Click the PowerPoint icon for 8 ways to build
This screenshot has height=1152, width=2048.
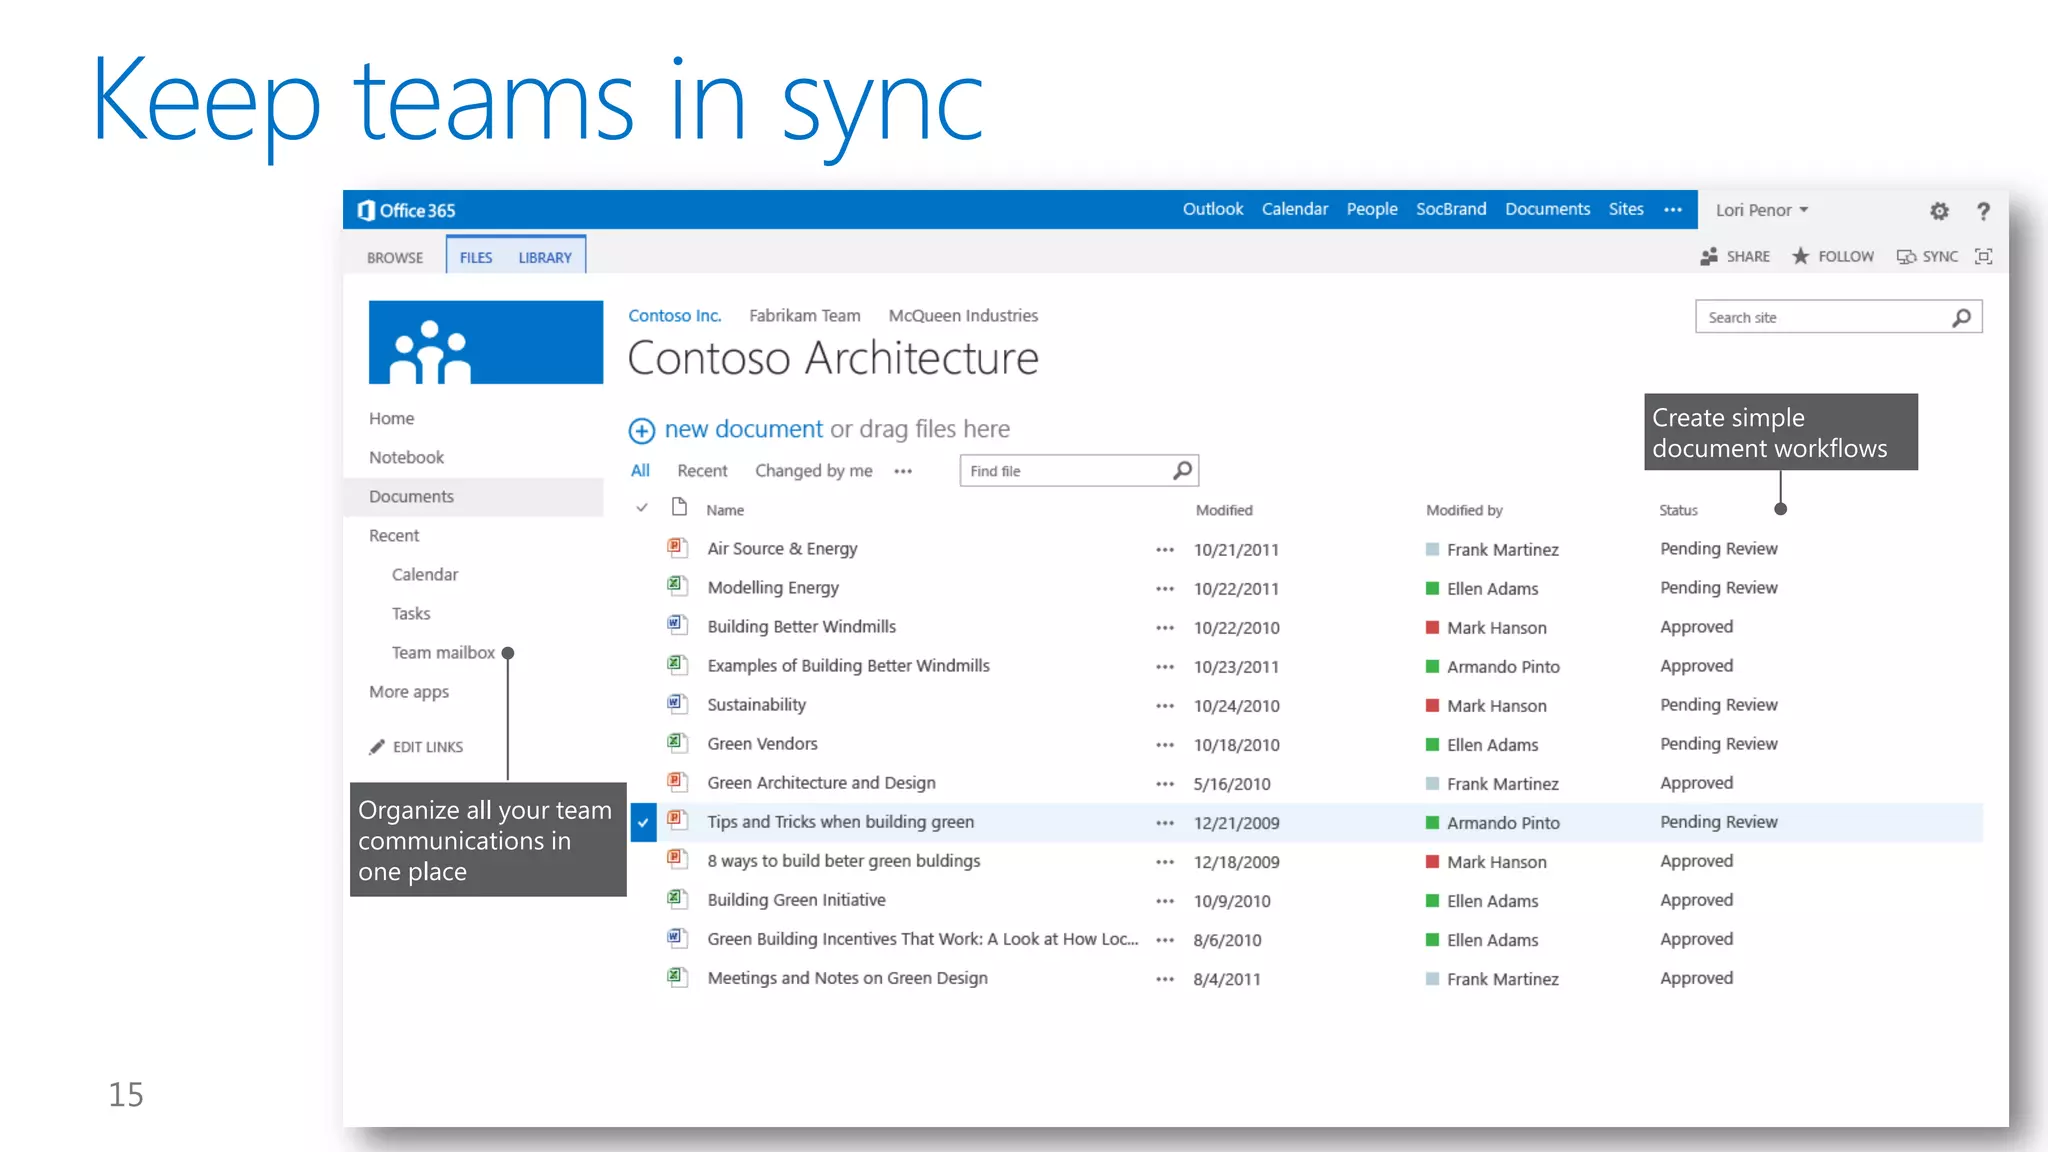678,860
